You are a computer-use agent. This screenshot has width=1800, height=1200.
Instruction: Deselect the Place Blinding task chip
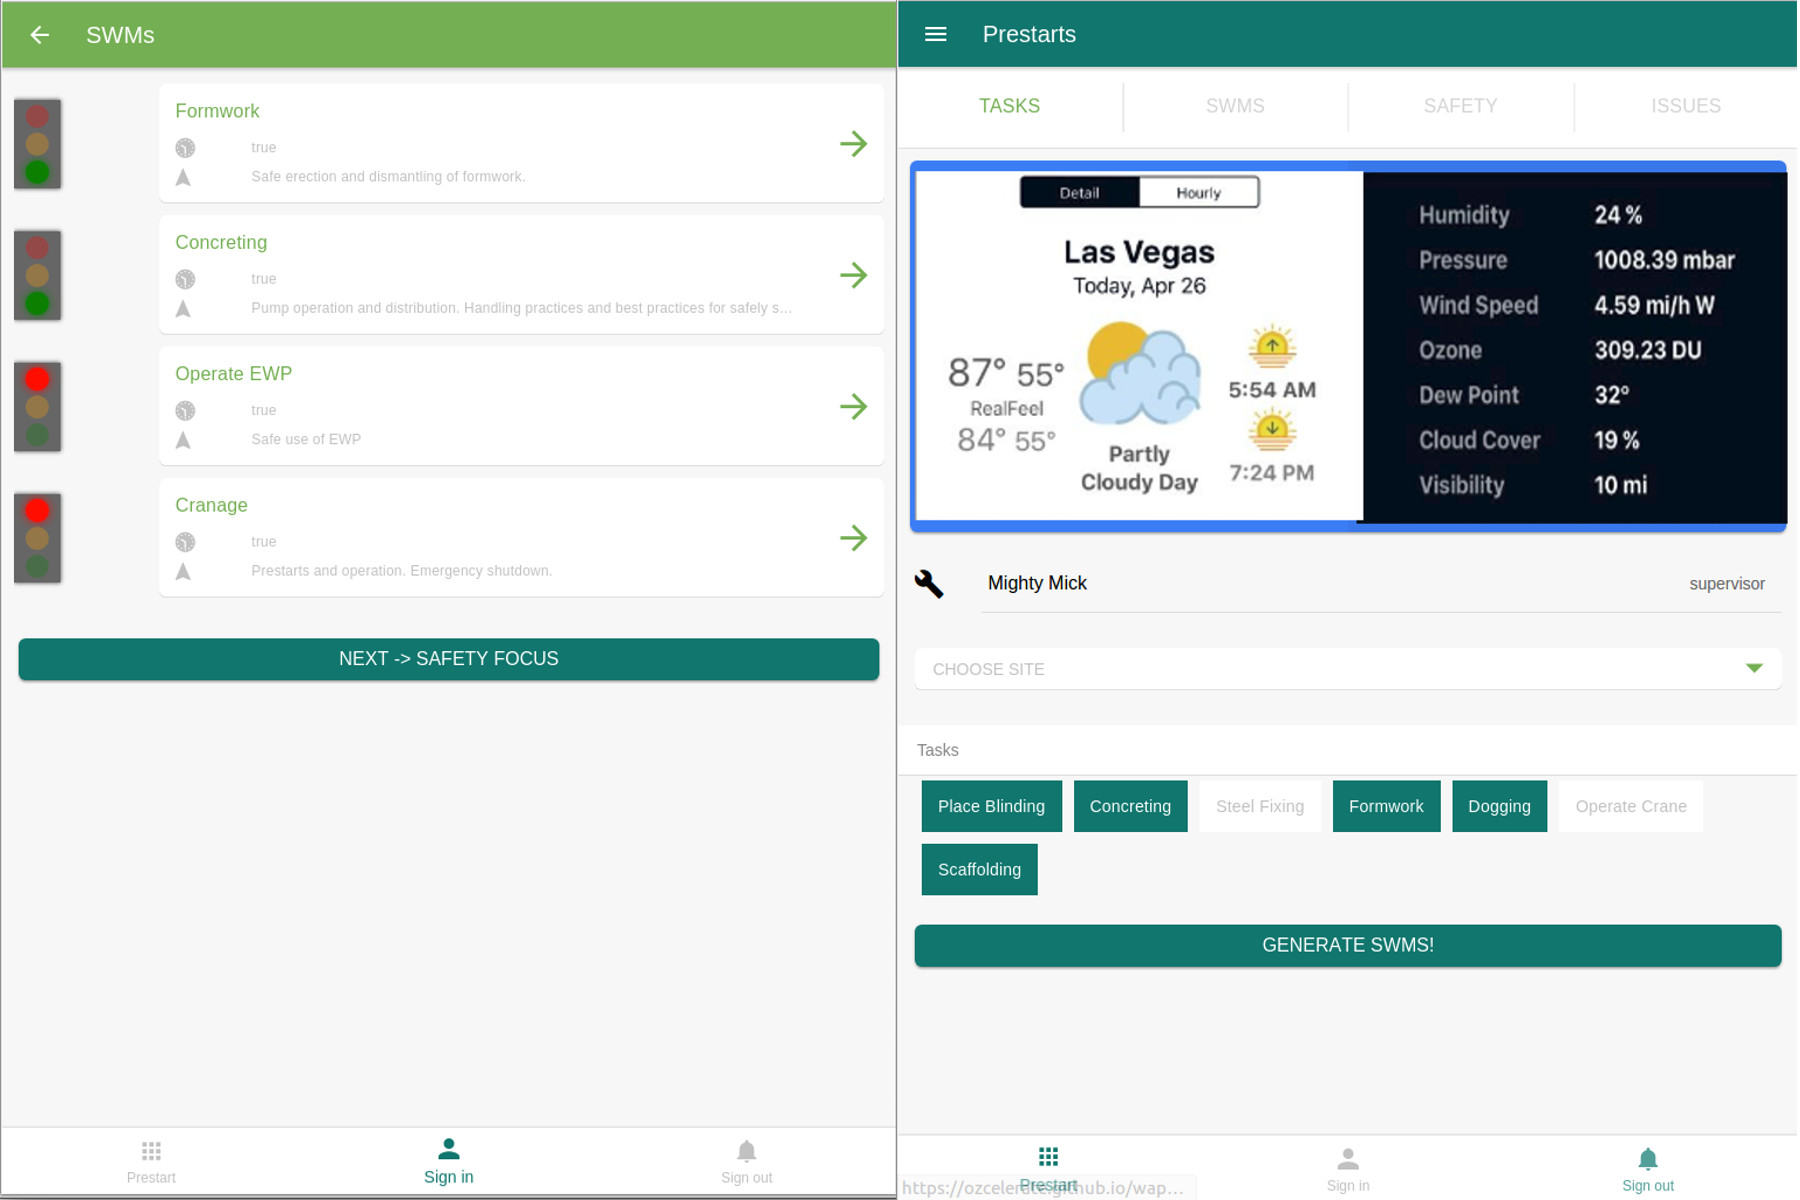(x=991, y=806)
